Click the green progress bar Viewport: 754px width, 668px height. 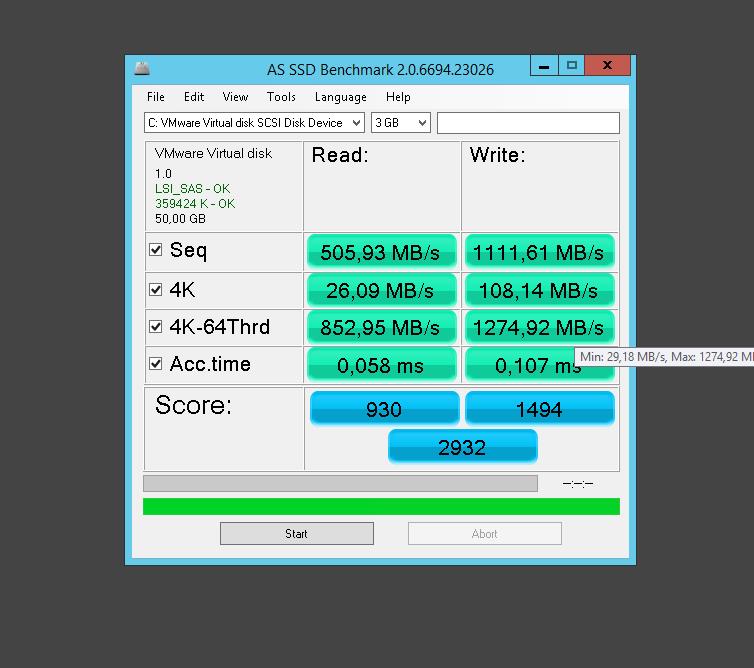(381, 507)
